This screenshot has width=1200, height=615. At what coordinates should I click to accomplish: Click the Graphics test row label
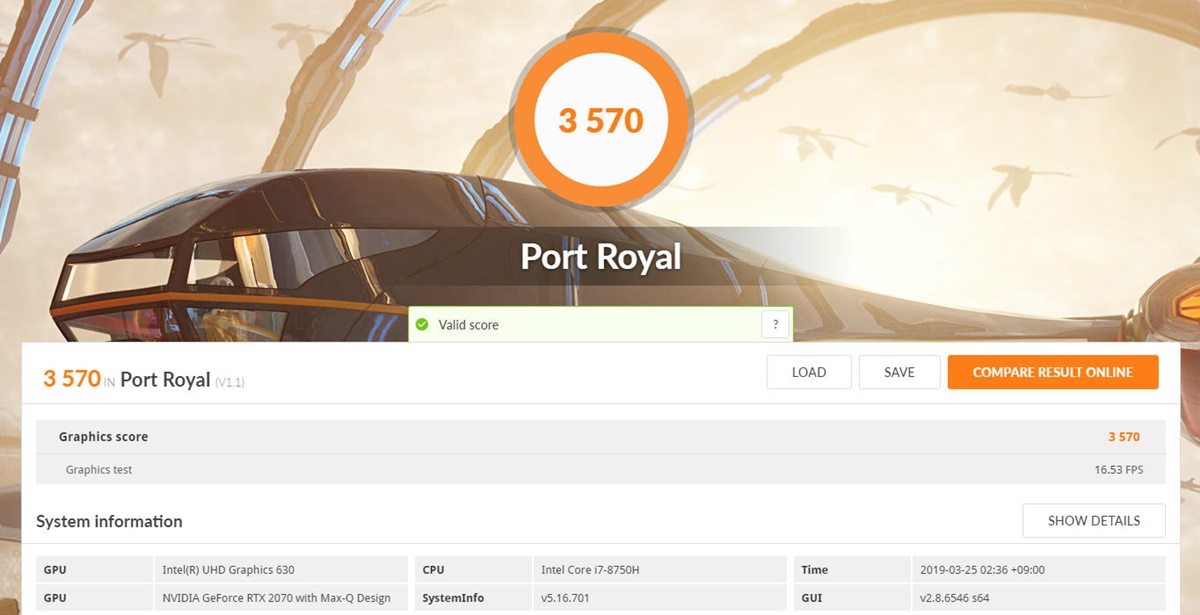coord(99,469)
